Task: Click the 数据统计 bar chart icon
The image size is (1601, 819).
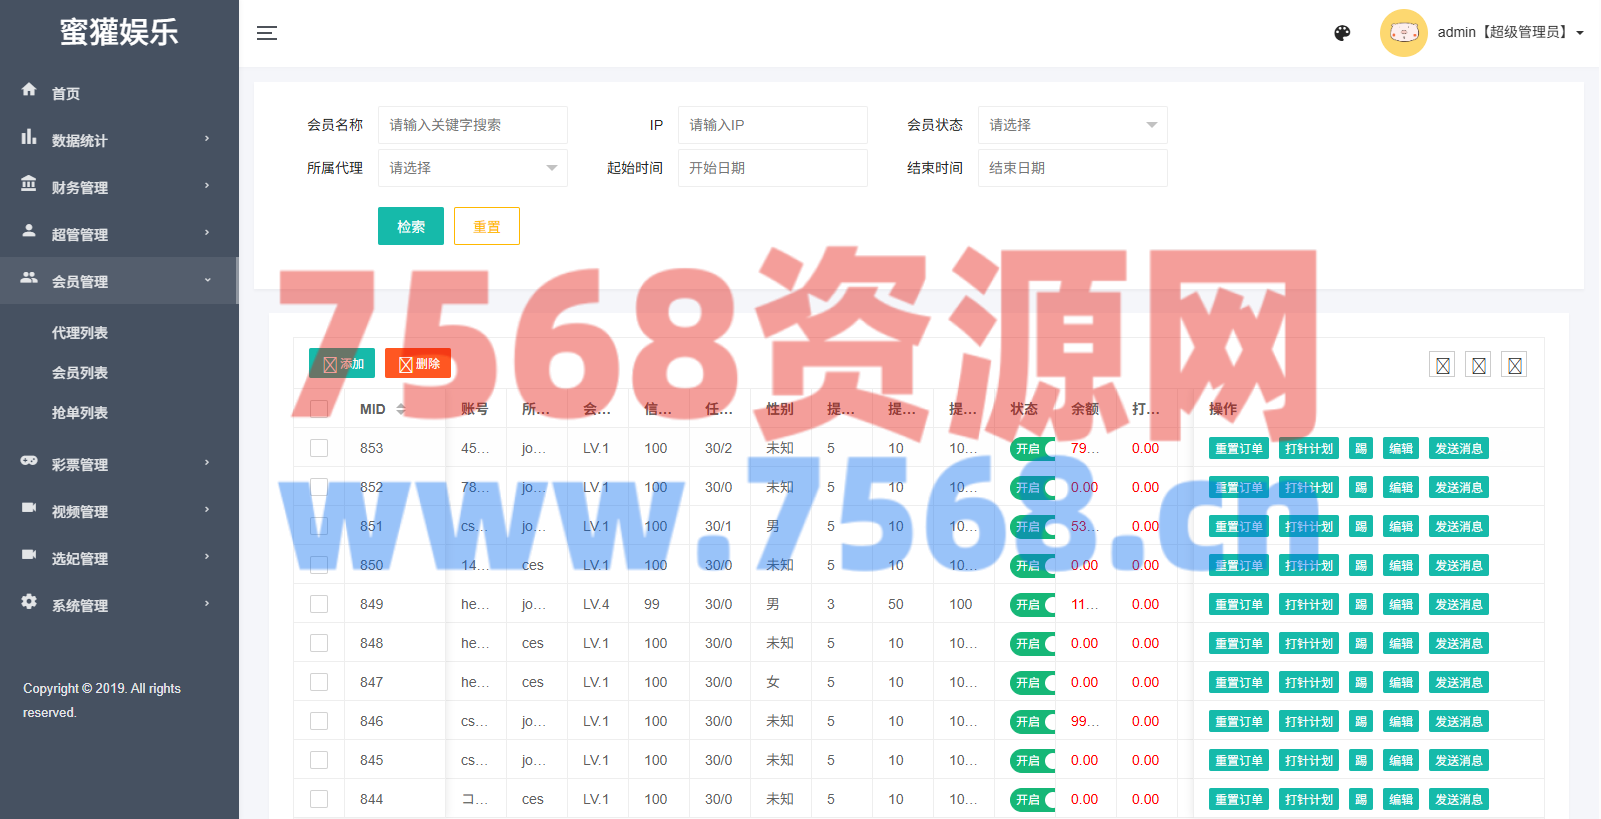Action: coord(29,137)
